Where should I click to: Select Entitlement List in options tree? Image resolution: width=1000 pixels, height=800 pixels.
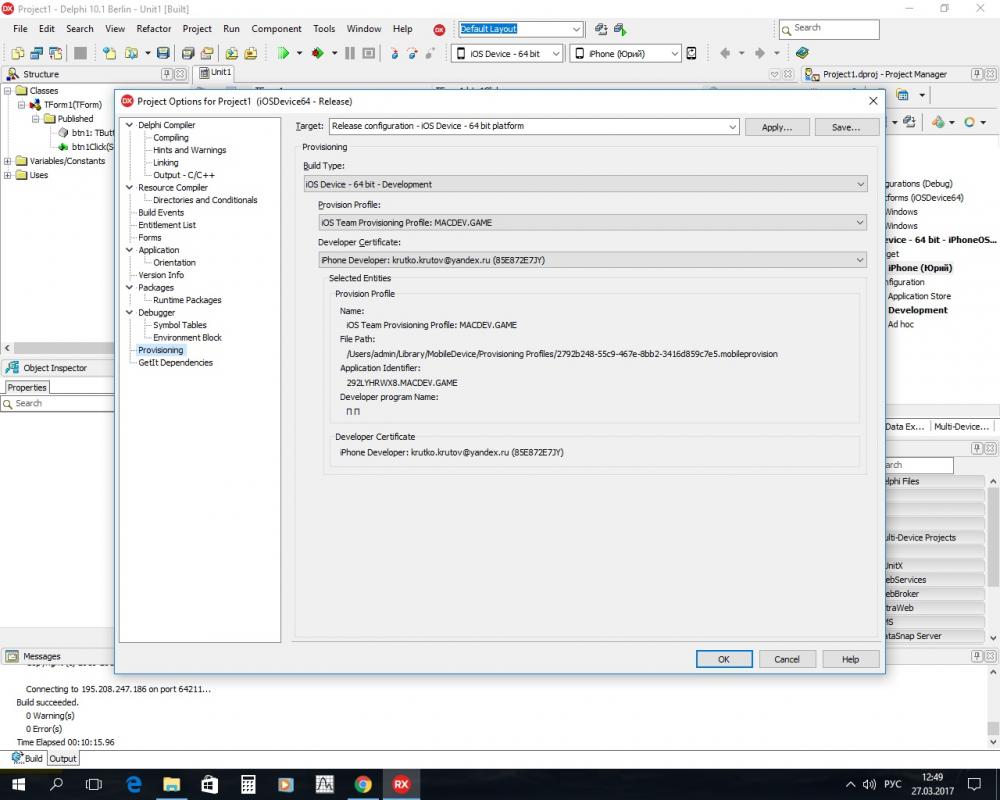pos(167,225)
